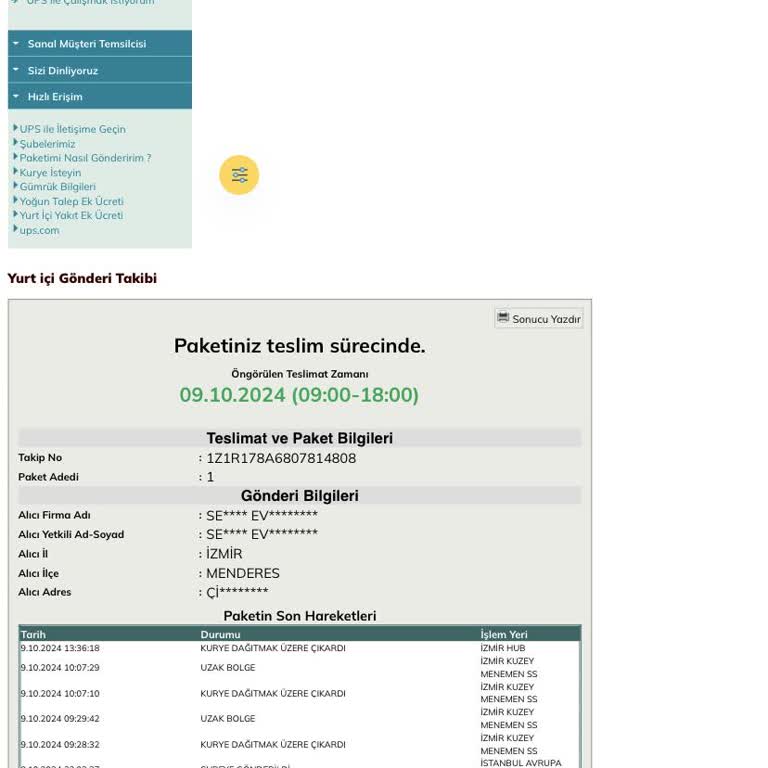Click the 9.10.2024 09:29:42 row date
Image resolution: width=768 pixels, height=768 pixels.
(60, 719)
